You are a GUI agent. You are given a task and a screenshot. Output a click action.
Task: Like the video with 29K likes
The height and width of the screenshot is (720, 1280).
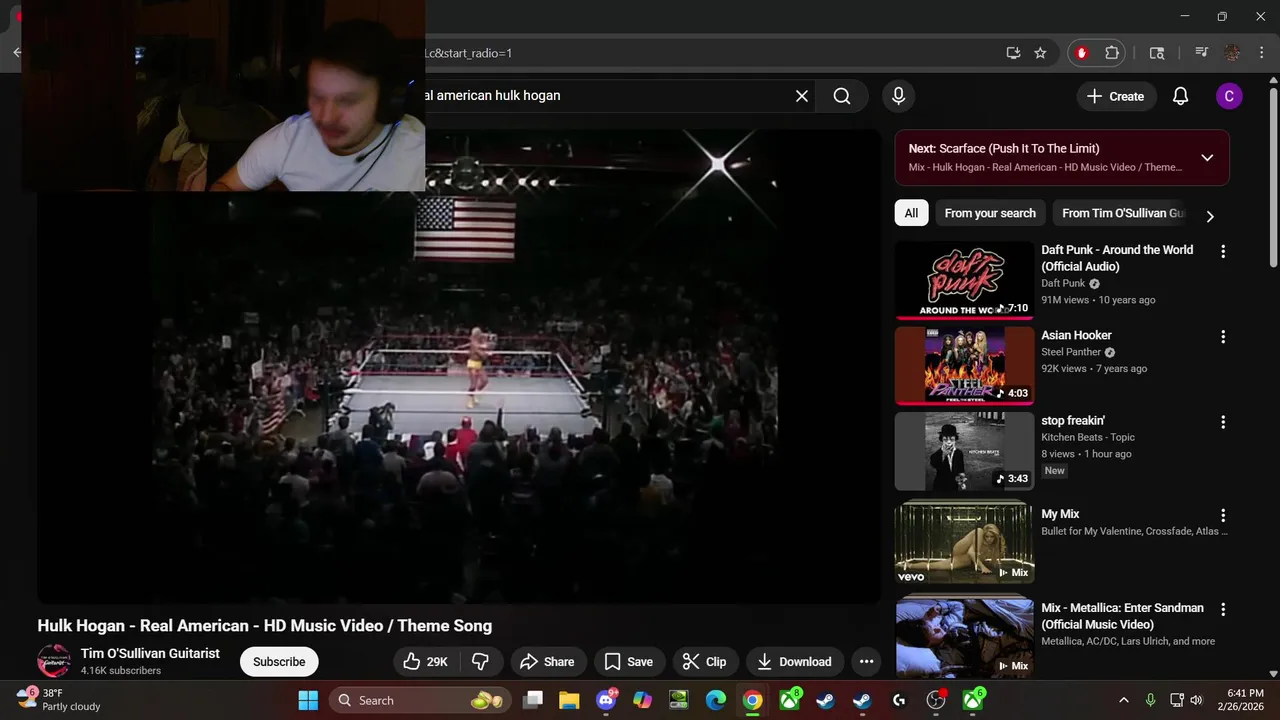pyautogui.click(x=425, y=662)
